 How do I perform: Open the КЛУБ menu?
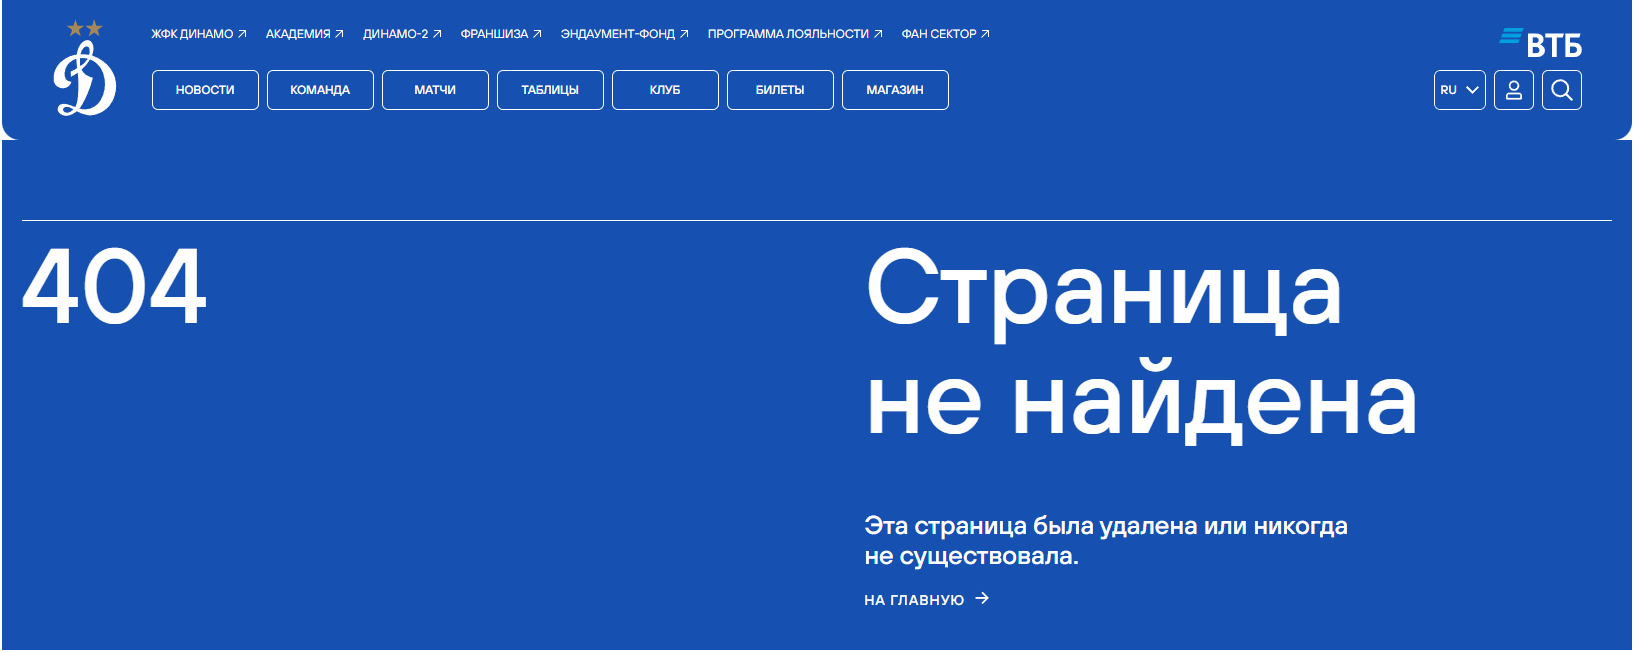click(665, 90)
